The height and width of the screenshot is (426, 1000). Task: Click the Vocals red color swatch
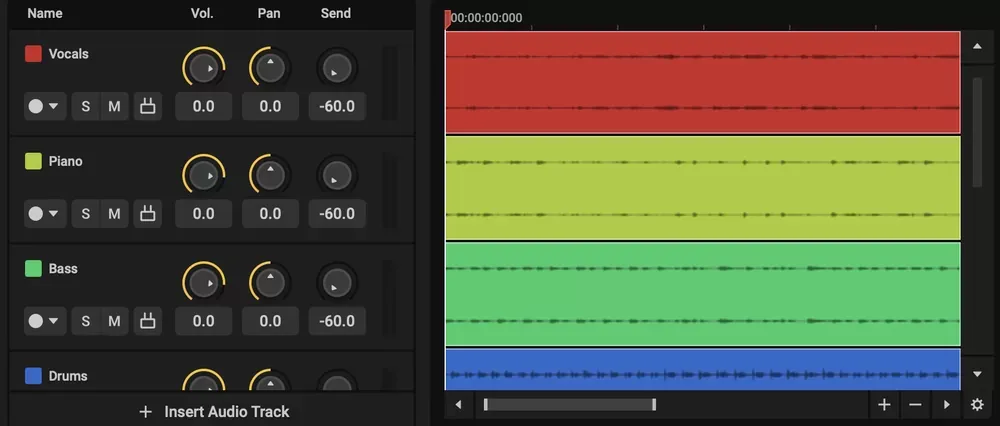coord(33,54)
